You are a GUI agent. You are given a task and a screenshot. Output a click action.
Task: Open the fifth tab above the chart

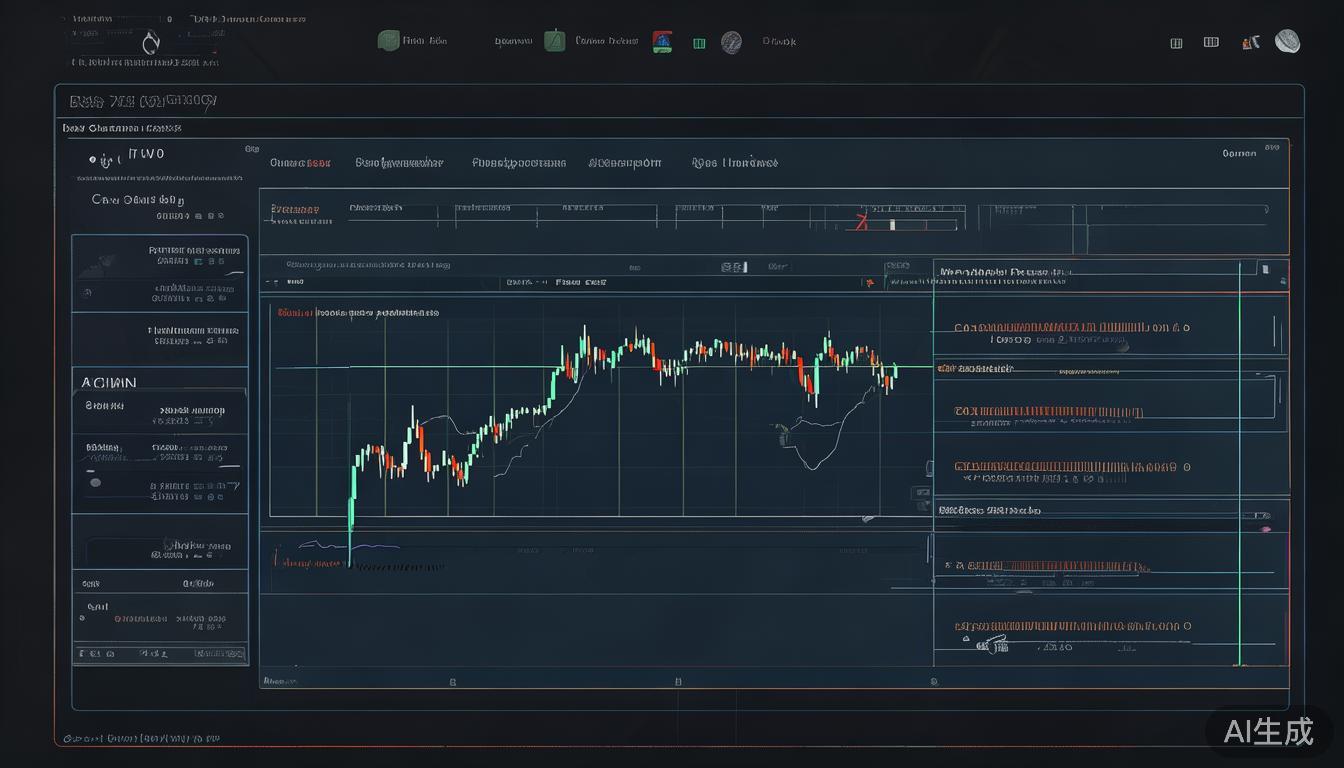735,162
